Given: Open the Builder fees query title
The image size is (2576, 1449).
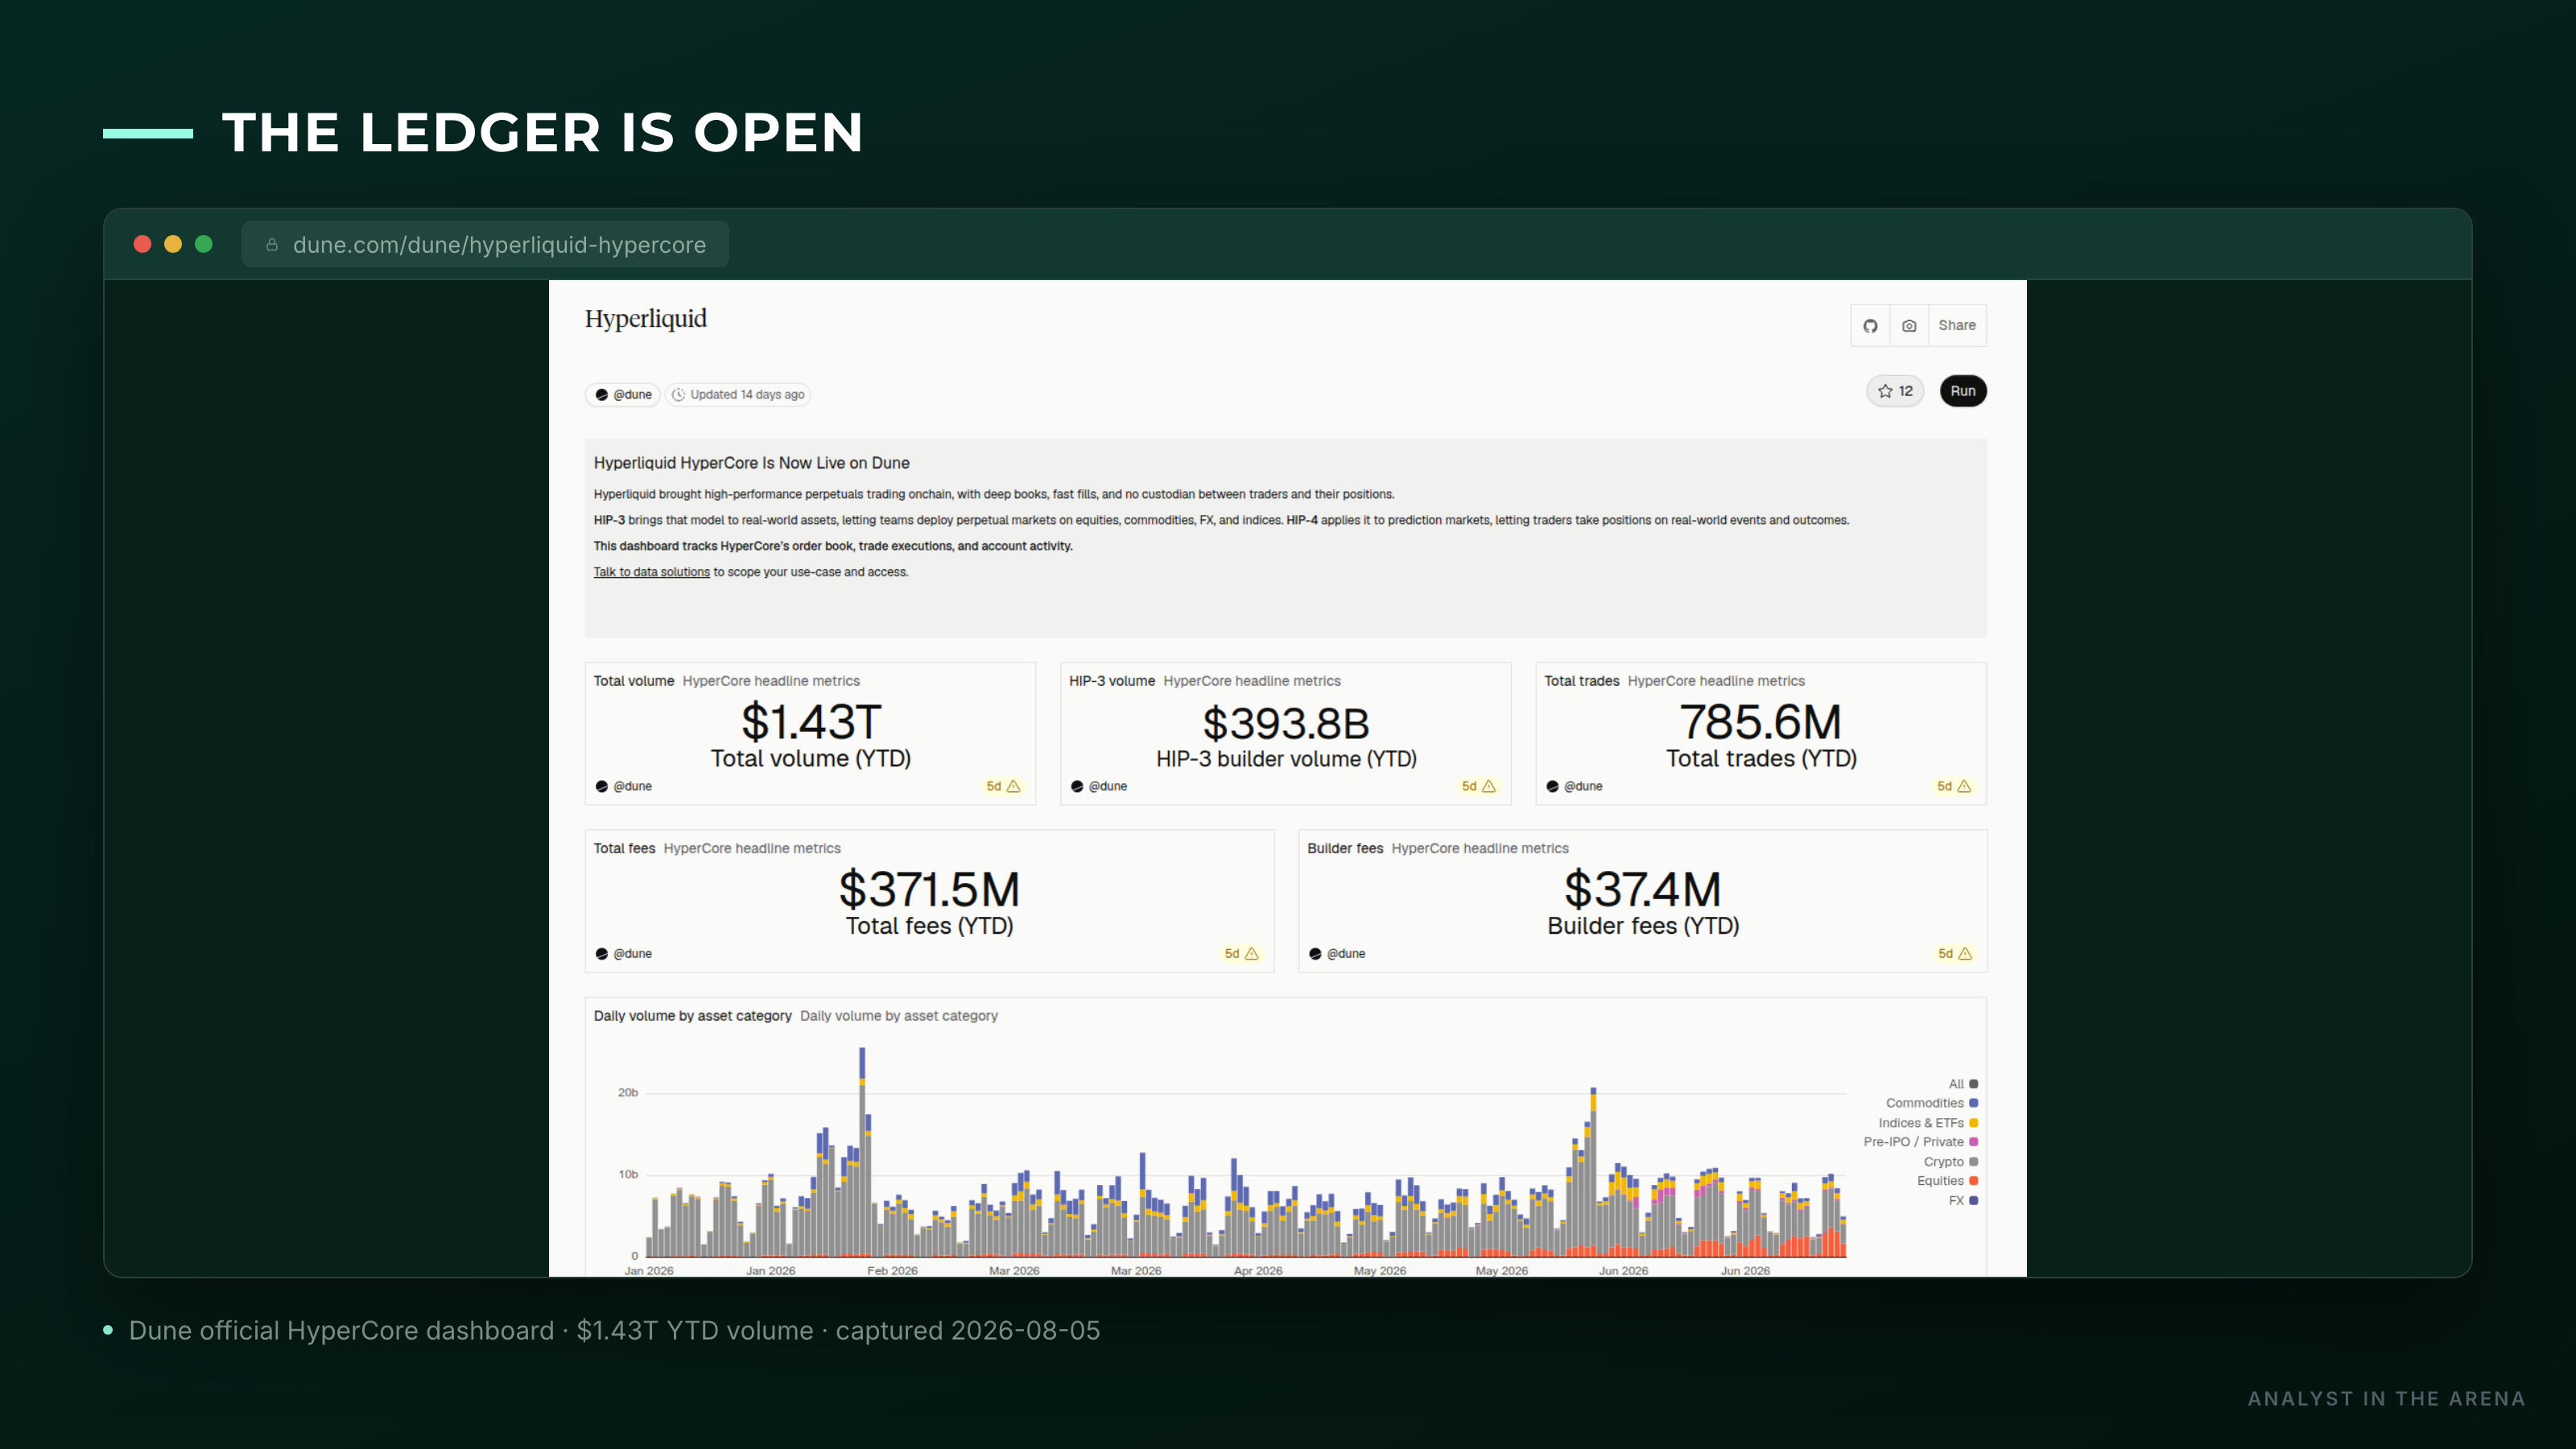Looking at the screenshot, I should tap(1345, 848).
